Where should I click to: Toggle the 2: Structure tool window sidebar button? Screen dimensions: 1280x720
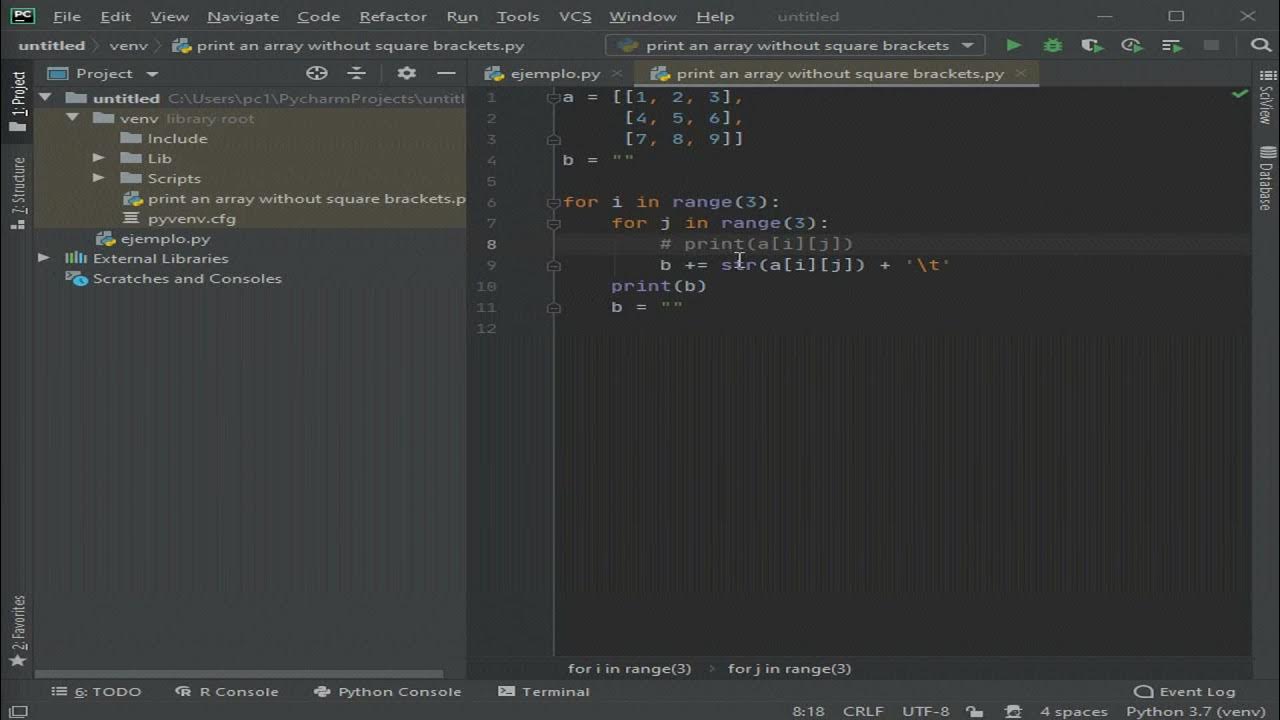tap(17, 193)
